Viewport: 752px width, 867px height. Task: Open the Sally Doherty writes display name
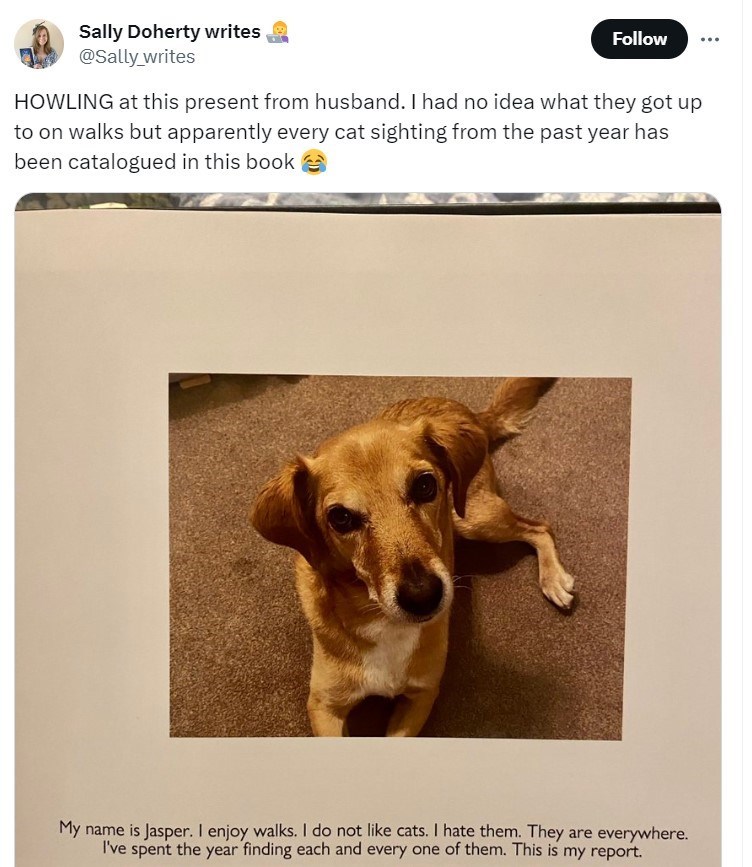[169, 32]
